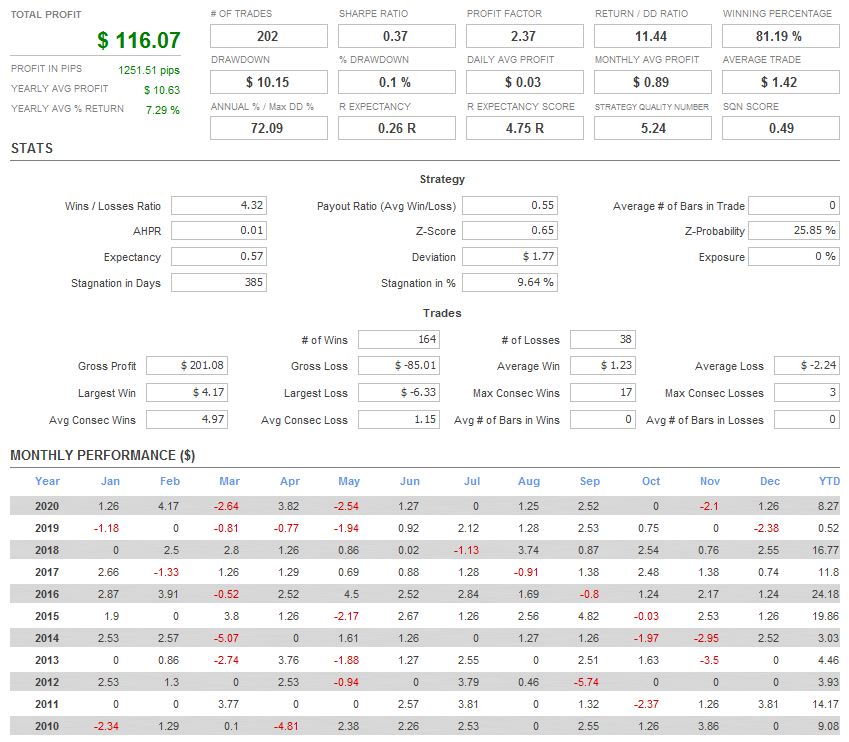Click the Avg Consec Wins field 4.97

tap(187, 420)
